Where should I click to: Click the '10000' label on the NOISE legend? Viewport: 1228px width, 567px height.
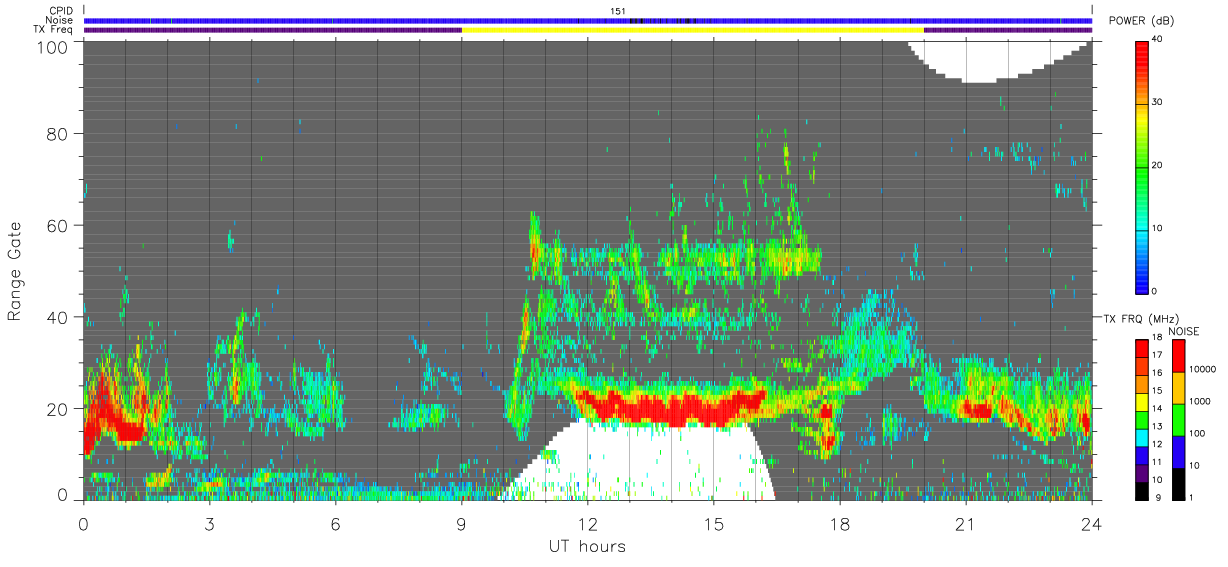click(1204, 370)
